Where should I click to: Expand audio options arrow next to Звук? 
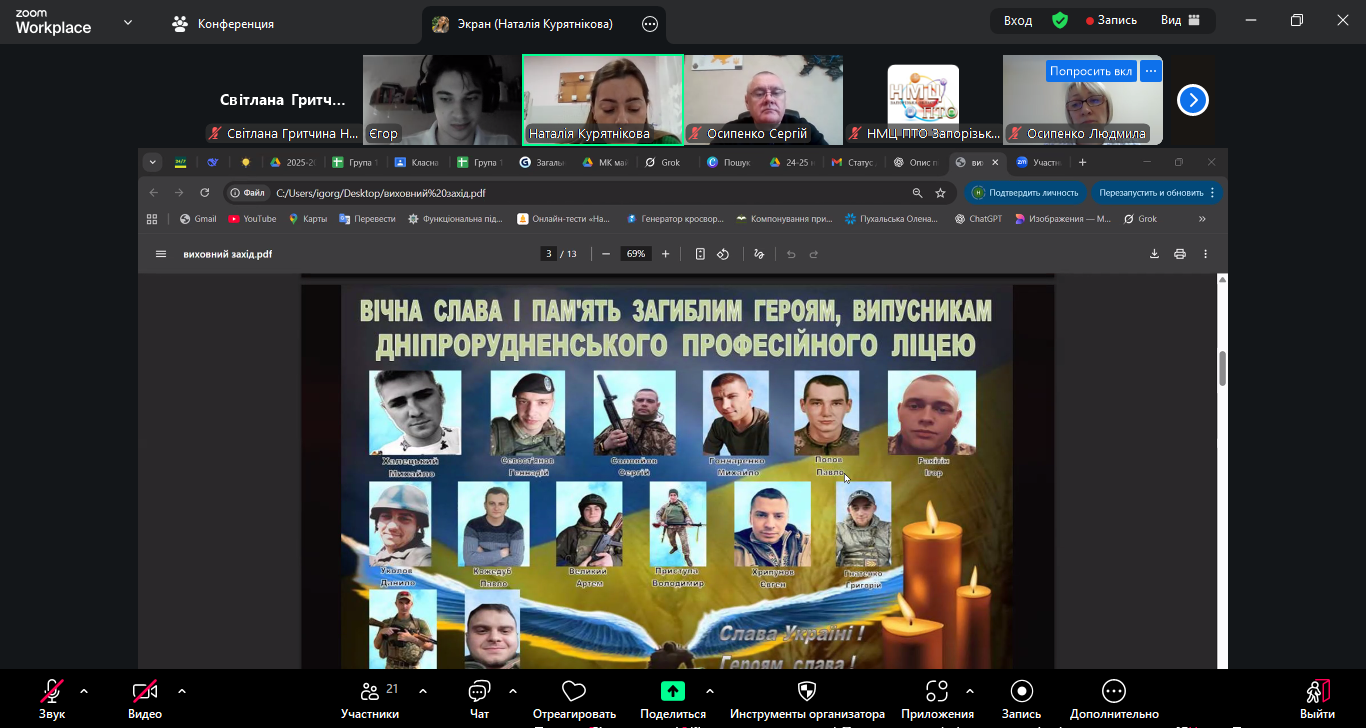pyautogui.click(x=84, y=690)
